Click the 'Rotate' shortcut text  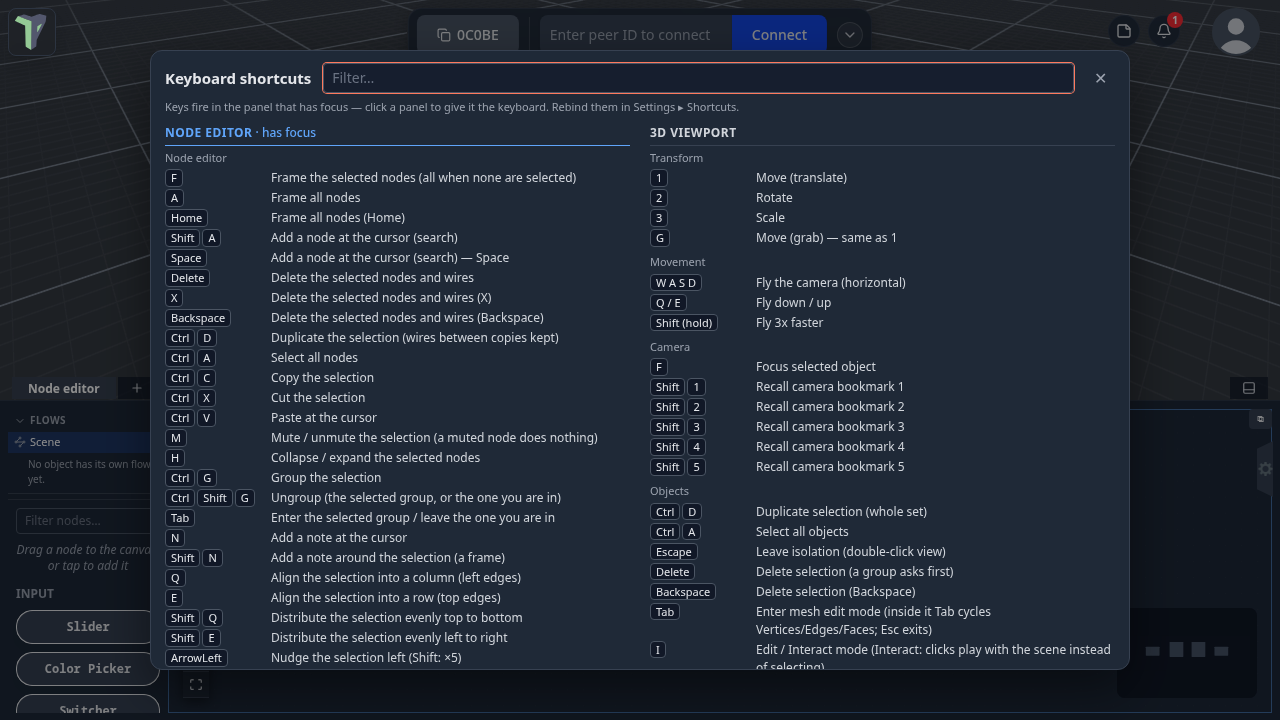[774, 198]
